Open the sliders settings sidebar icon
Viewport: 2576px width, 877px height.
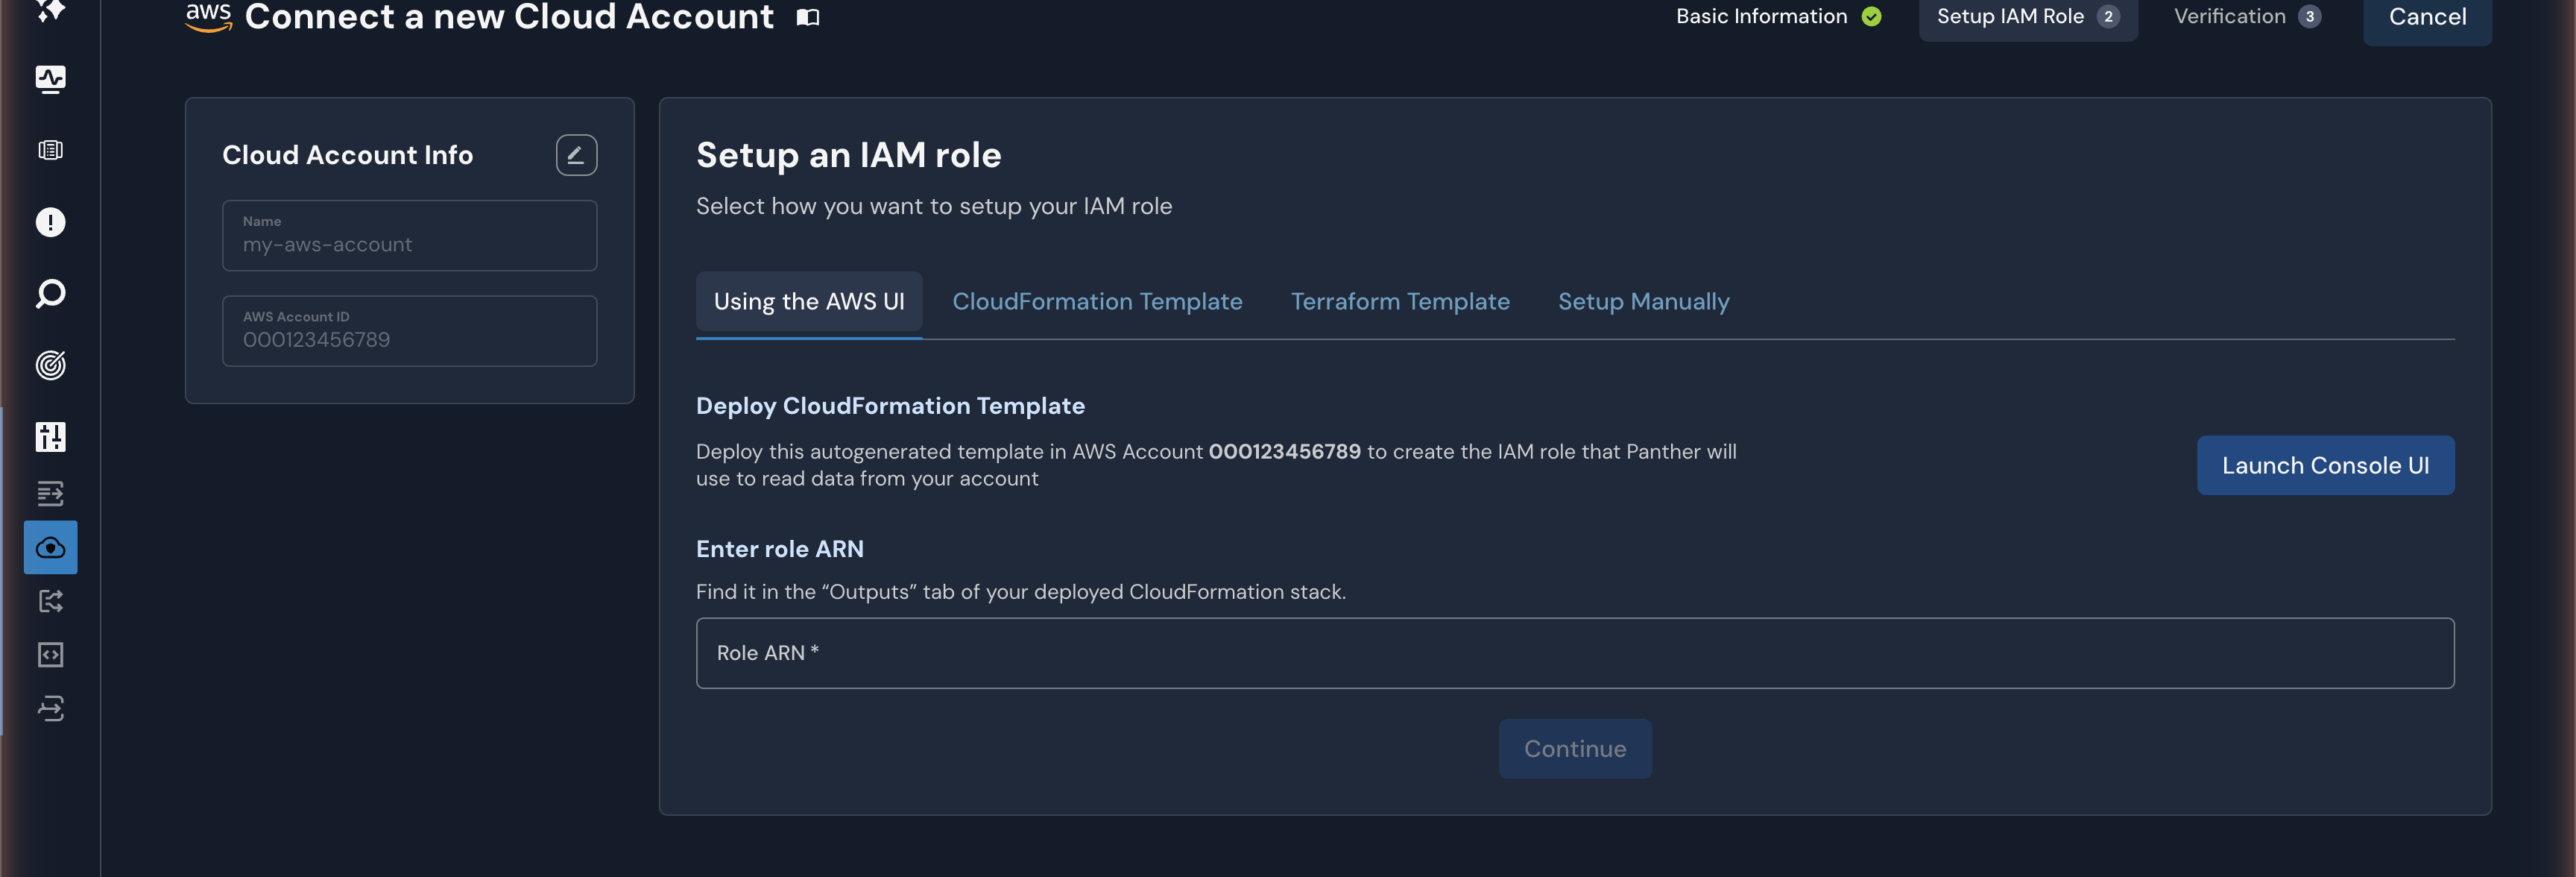pyautogui.click(x=50, y=437)
